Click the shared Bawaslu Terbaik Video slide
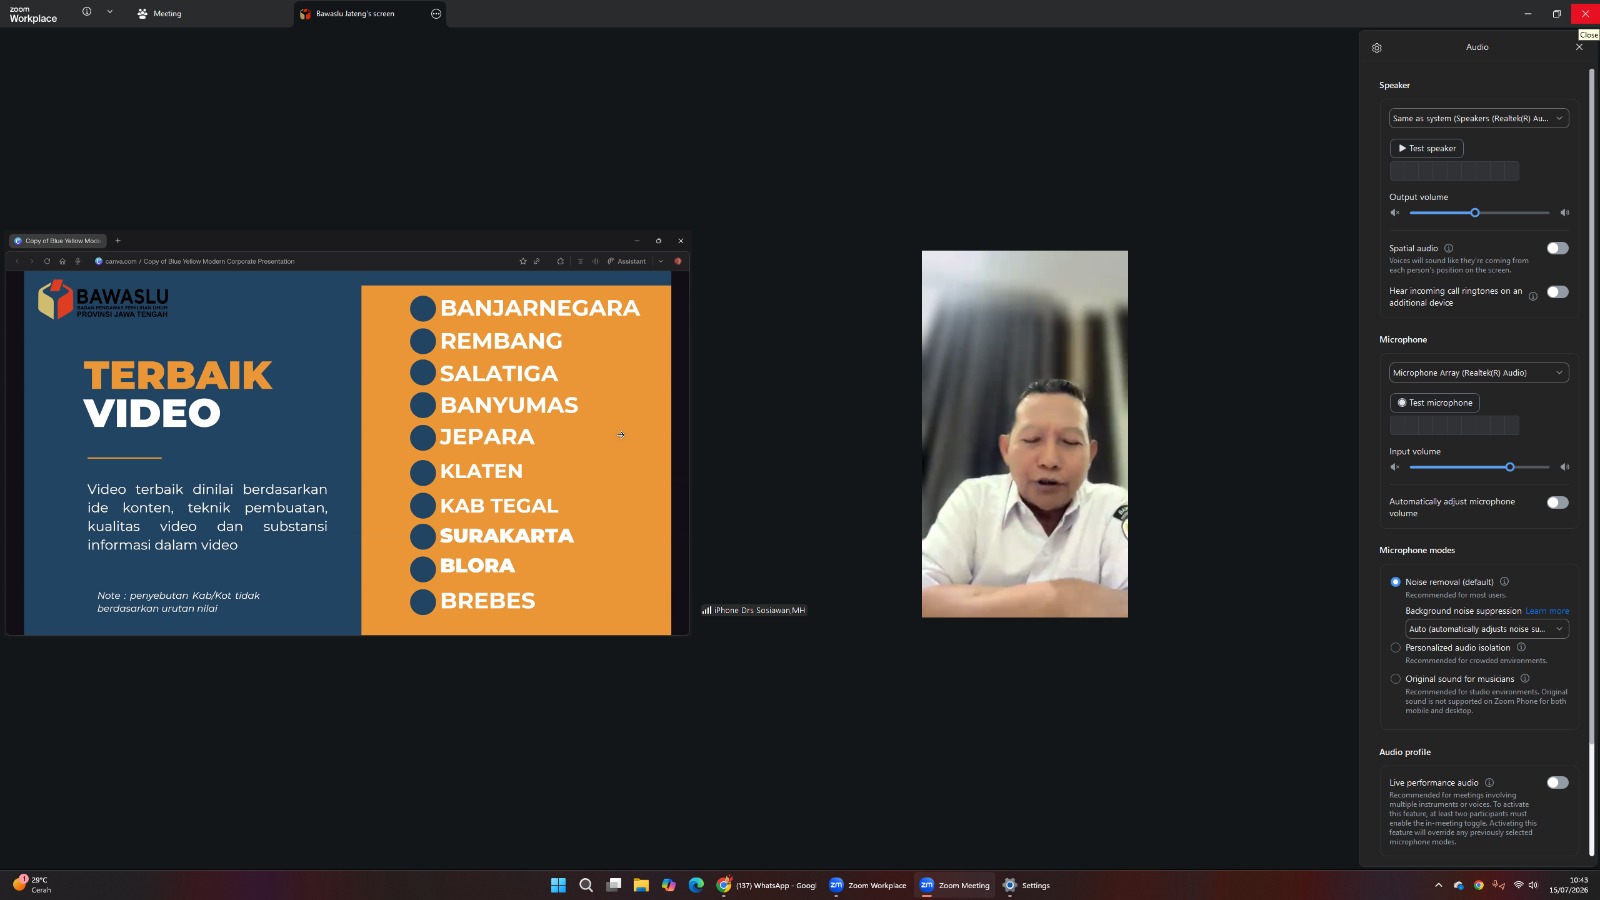 (347, 453)
